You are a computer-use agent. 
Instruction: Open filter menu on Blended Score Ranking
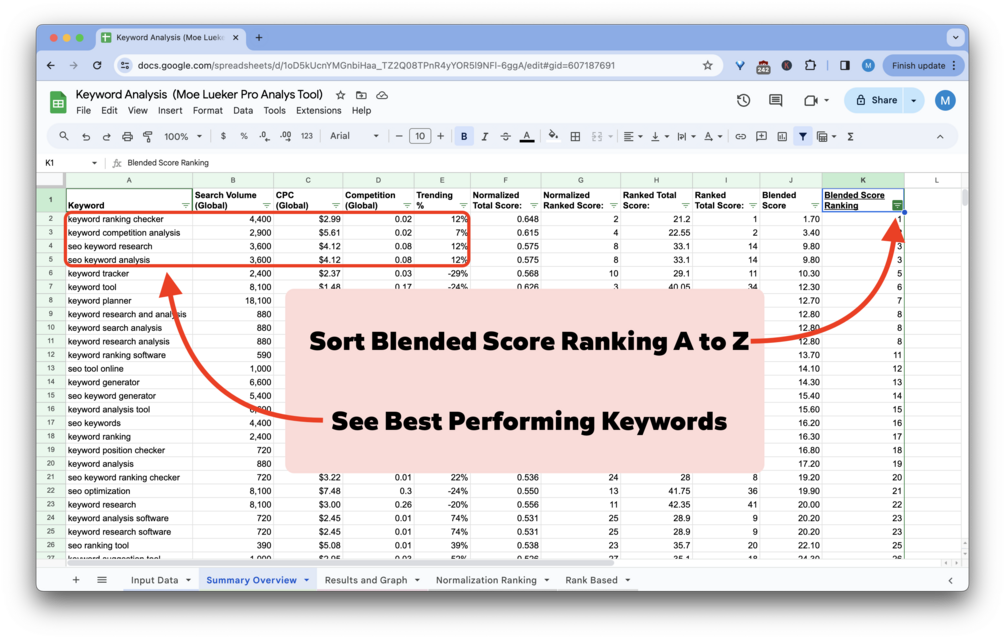click(897, 205)
